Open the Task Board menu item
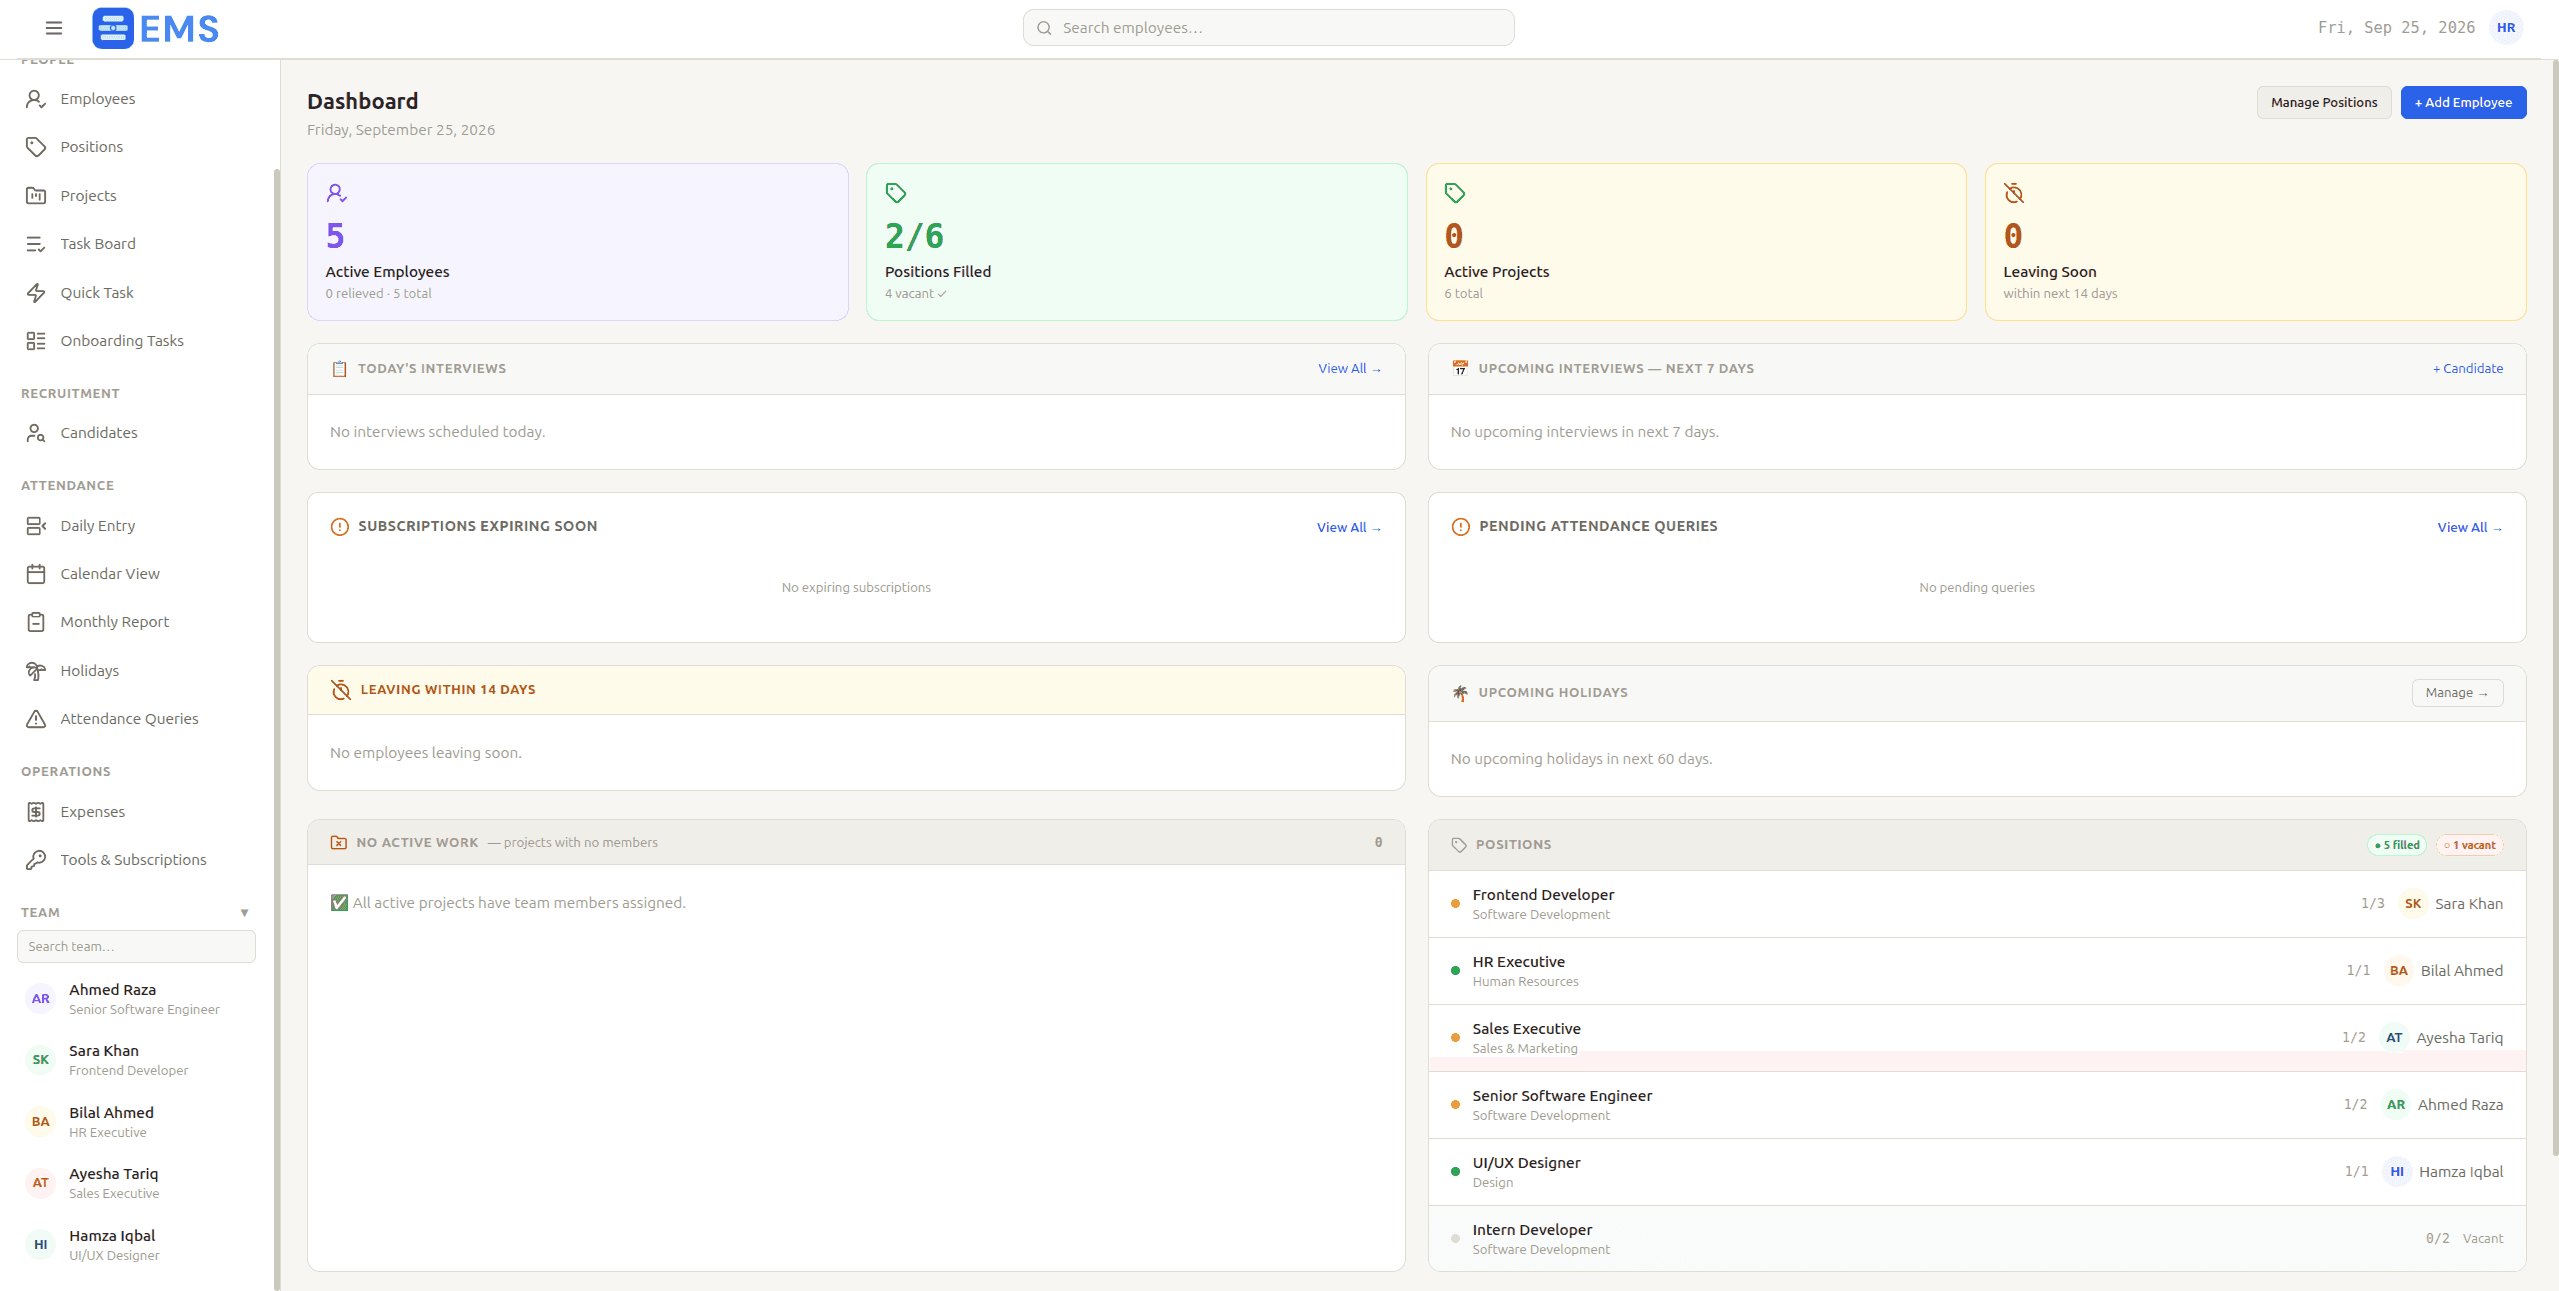Viewport: 2559px width, 1291px height. coord(137,244)
